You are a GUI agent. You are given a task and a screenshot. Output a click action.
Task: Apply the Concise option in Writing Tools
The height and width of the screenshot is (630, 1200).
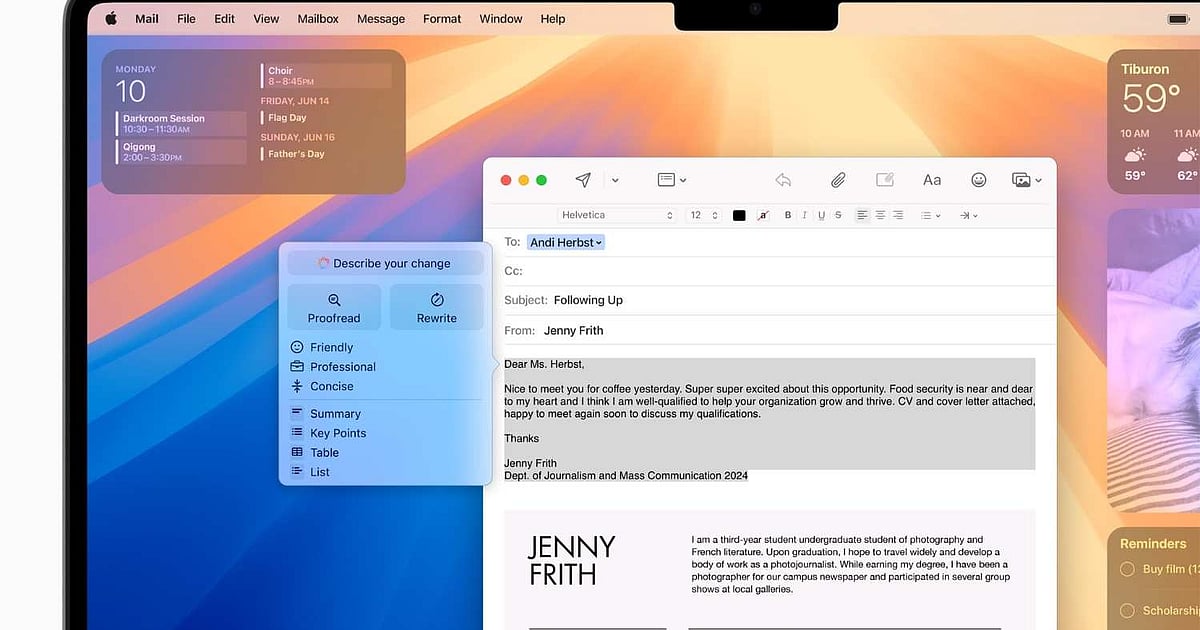[x=321, y=386]
